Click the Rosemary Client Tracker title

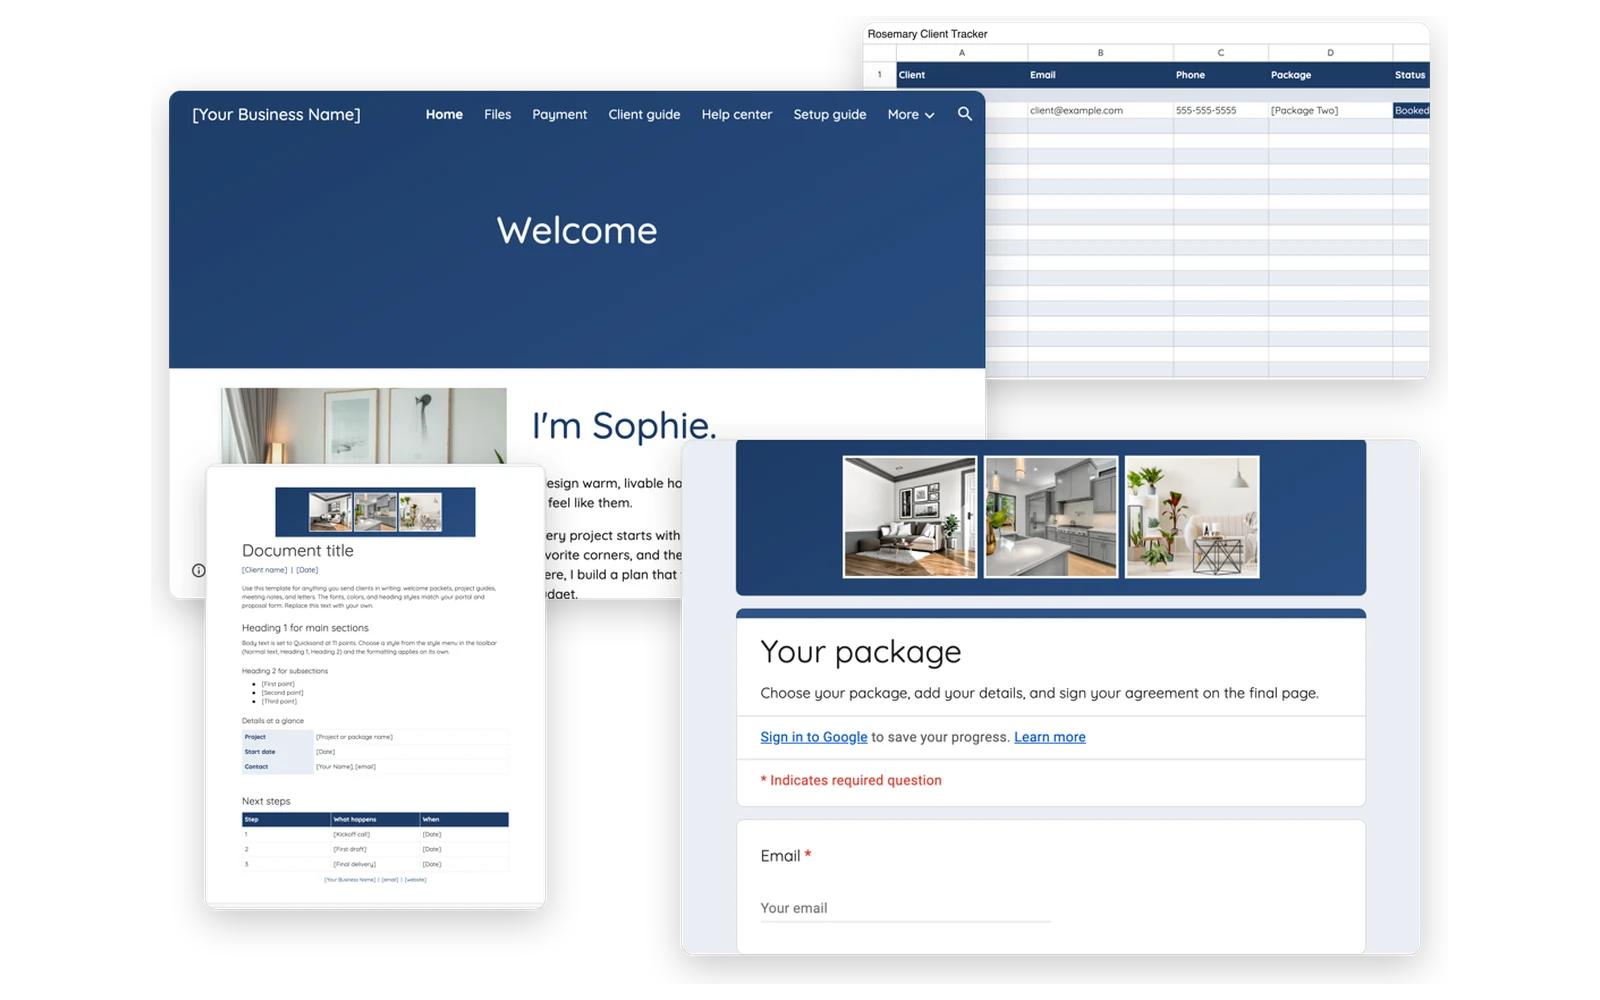coord(927,34)
